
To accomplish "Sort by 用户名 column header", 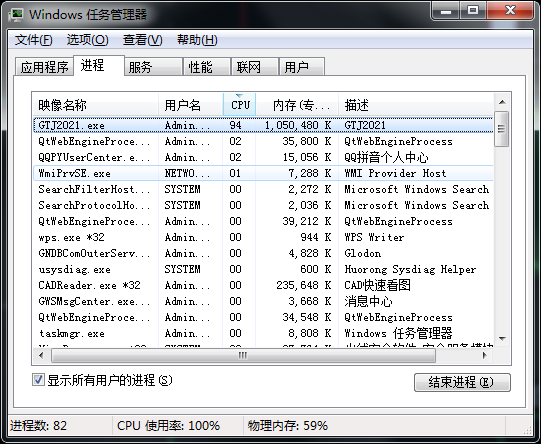I will (191, 105).
